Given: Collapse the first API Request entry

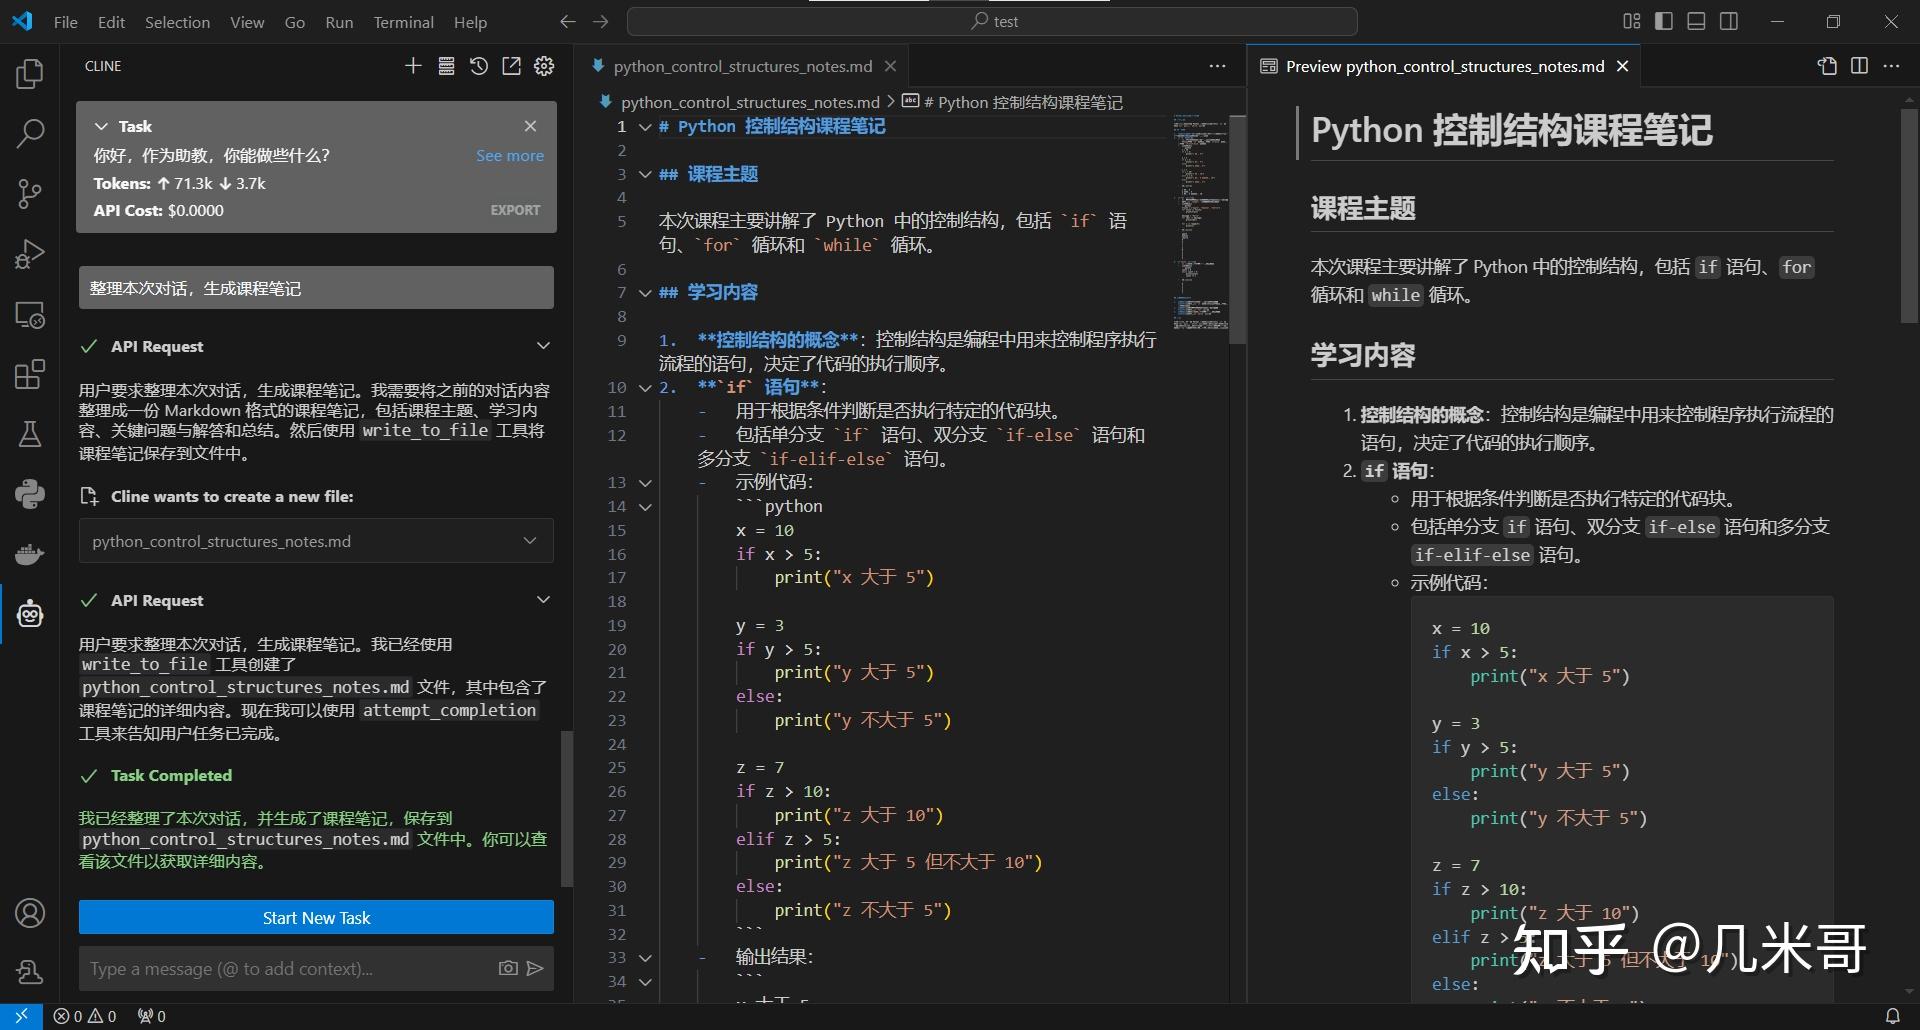Looking at the screenshot, I should click(543, 345).
